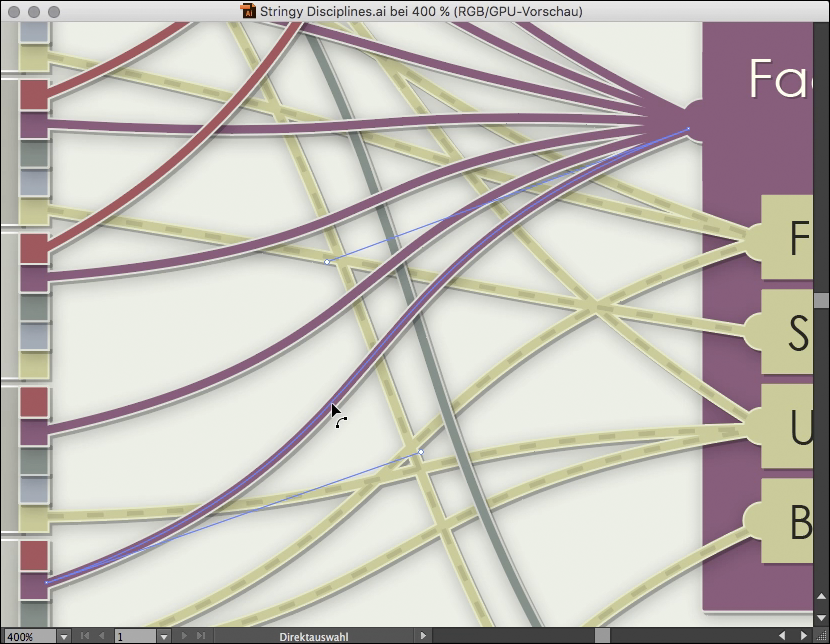Click the scroll down arrow
Image resolution: width=830 pixels, height=644 pixels.
pyautogui.click(x=822, y=618)
